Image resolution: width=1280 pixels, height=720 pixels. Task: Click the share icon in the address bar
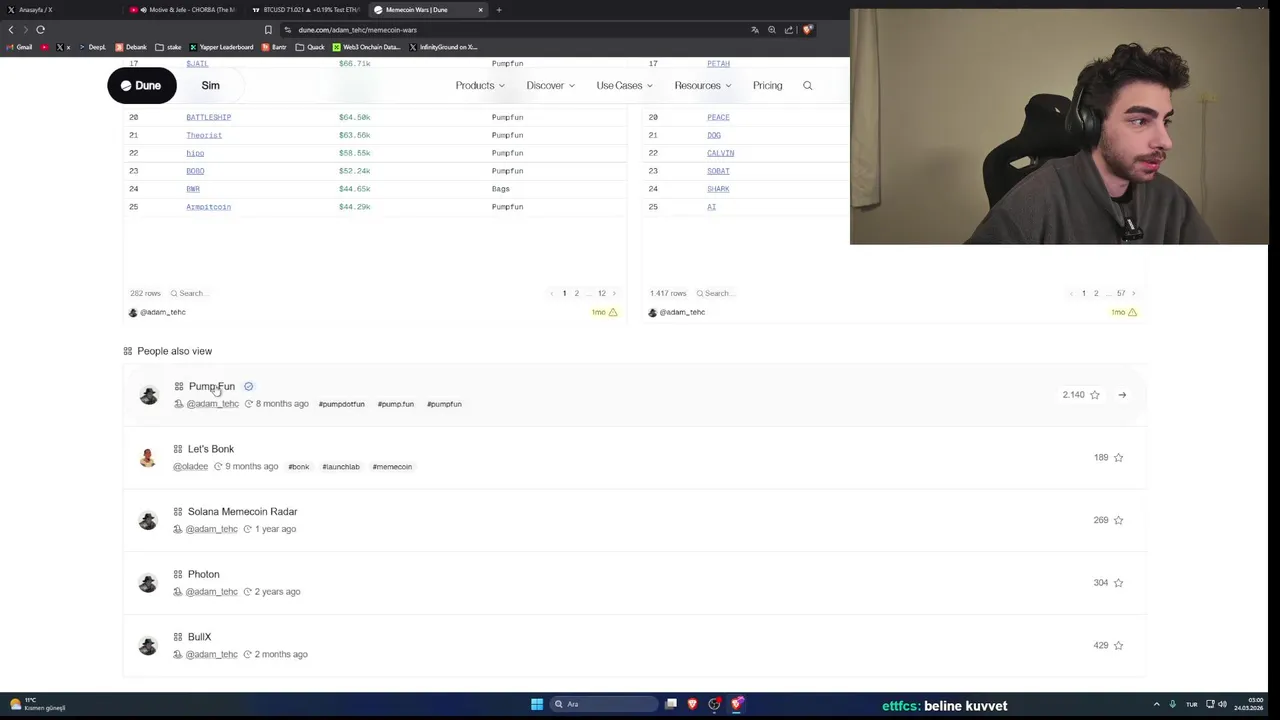789,30
